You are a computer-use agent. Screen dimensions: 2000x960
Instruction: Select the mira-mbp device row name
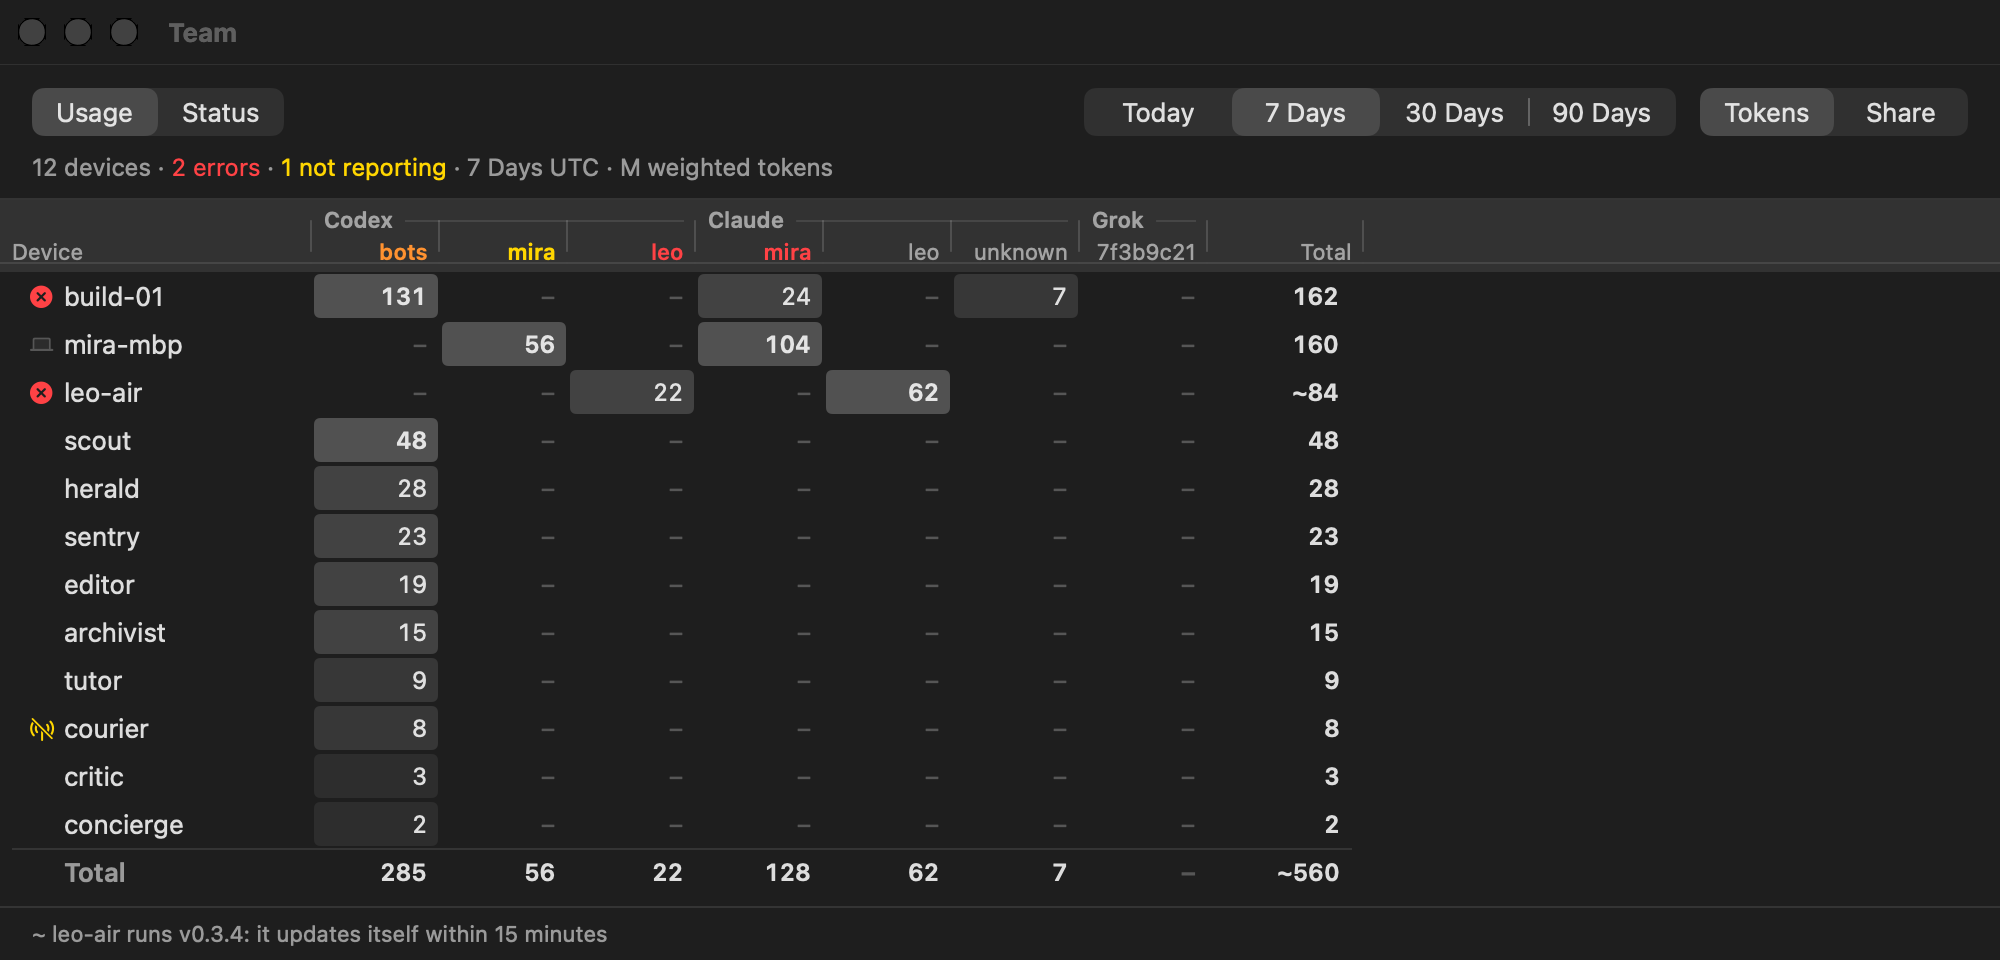tap(123, 345)
